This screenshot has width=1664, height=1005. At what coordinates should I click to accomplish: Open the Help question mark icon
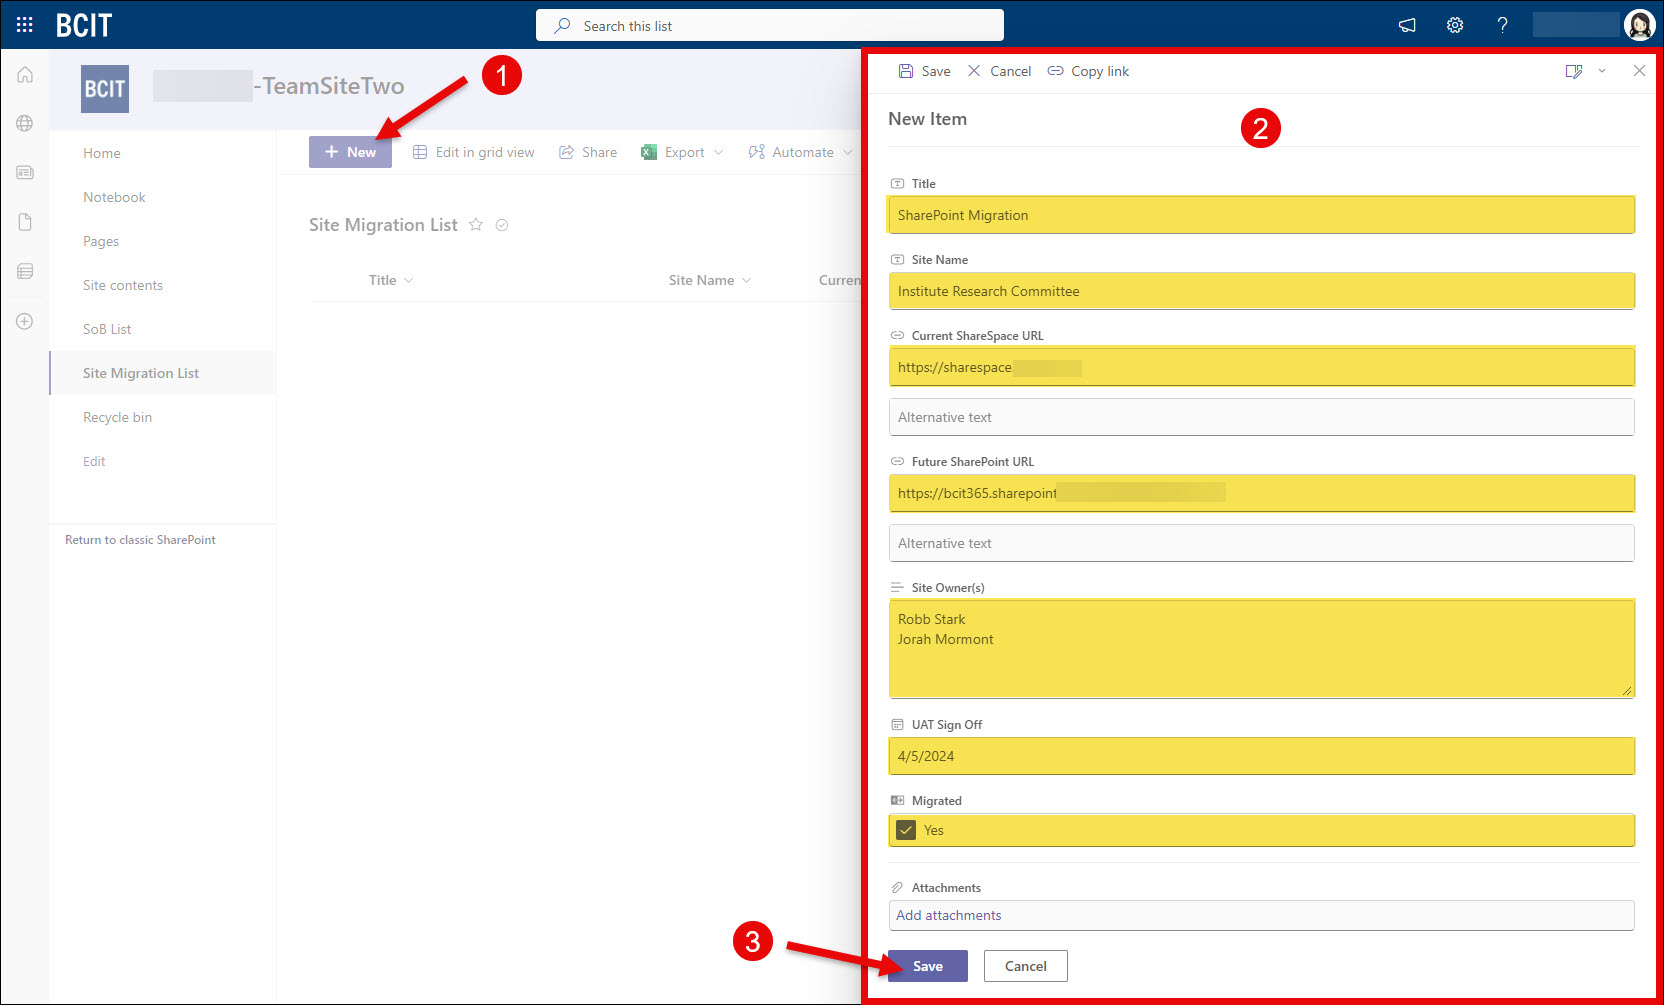tap(1502, 25)
